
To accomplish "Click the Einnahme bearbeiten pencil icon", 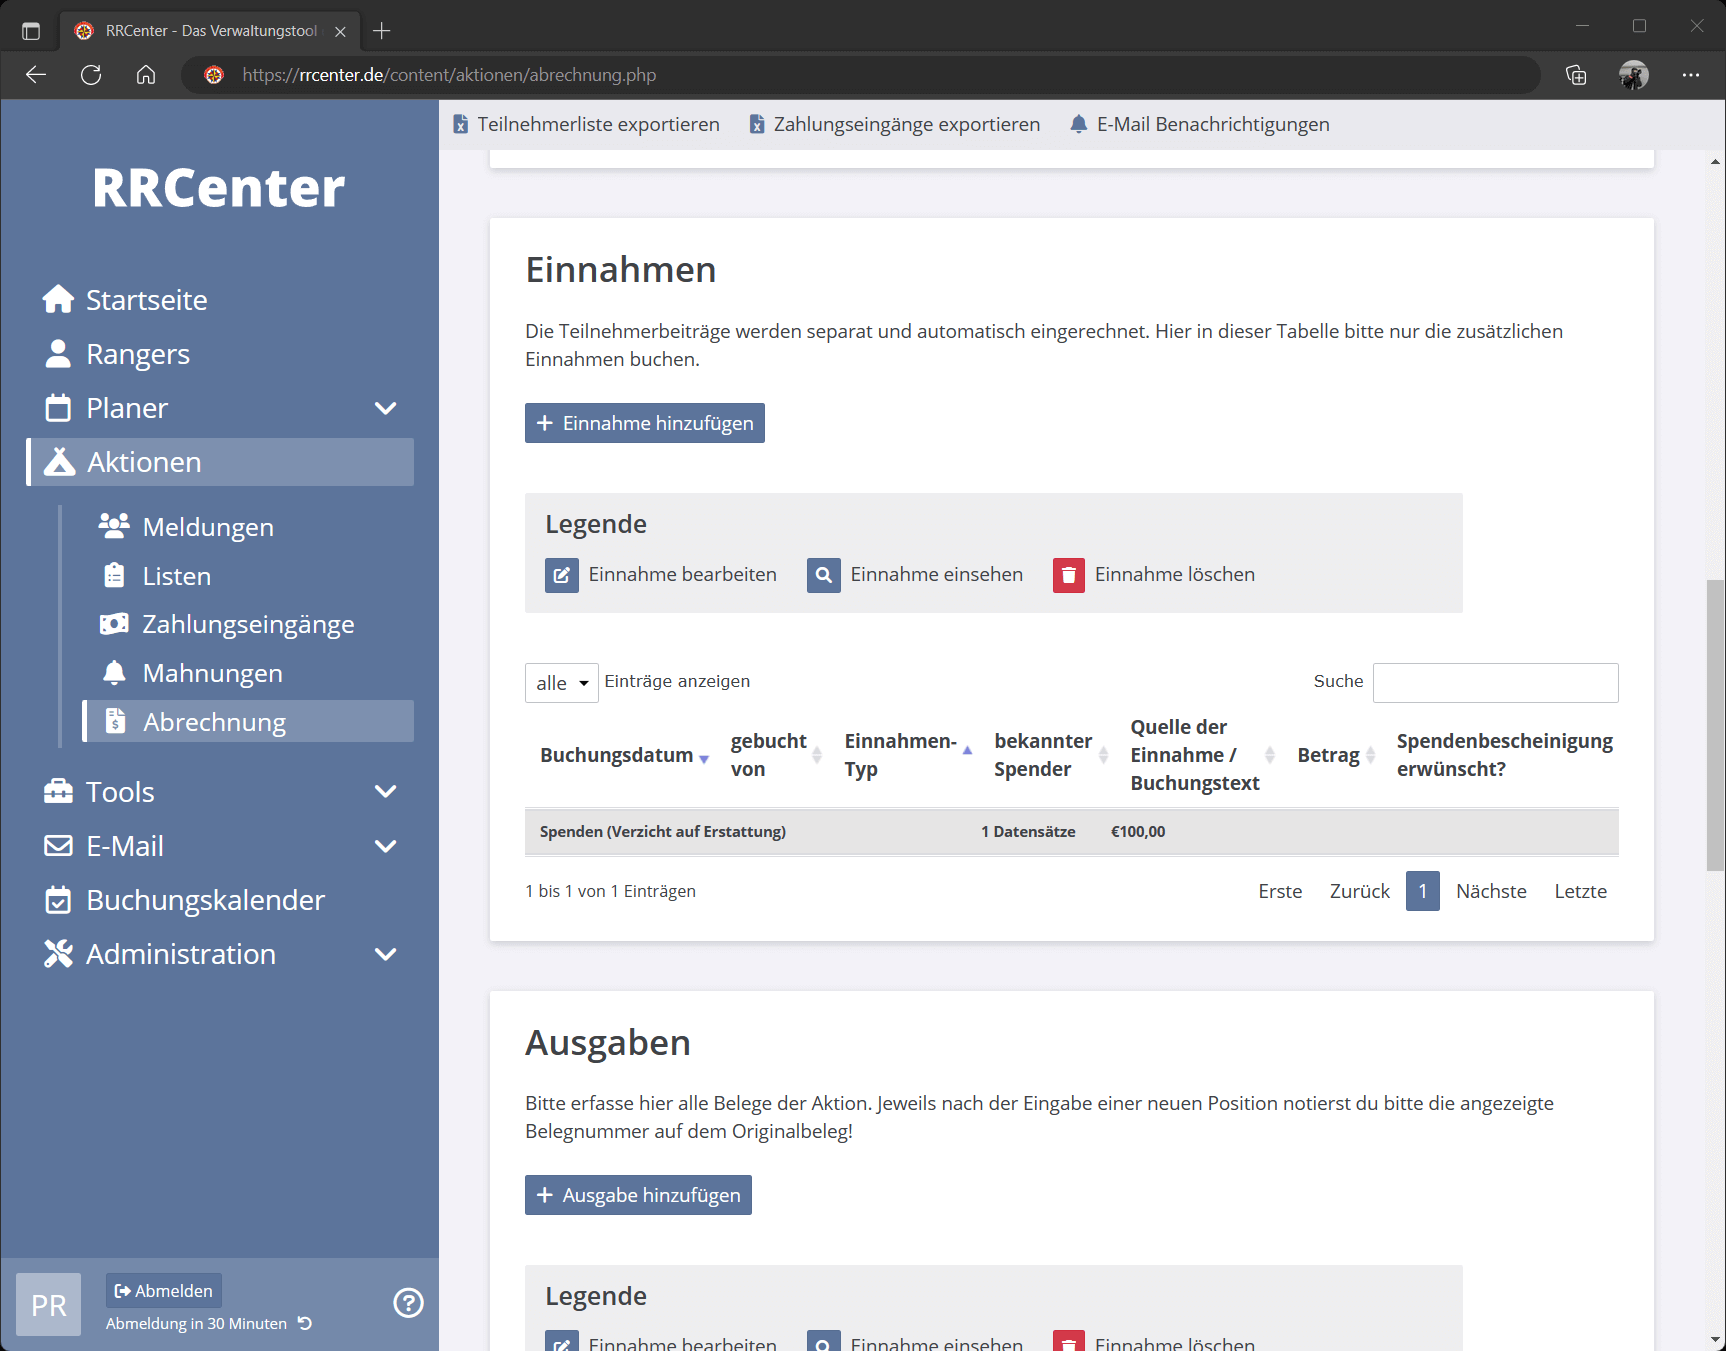I will click(x=562, y=575).
